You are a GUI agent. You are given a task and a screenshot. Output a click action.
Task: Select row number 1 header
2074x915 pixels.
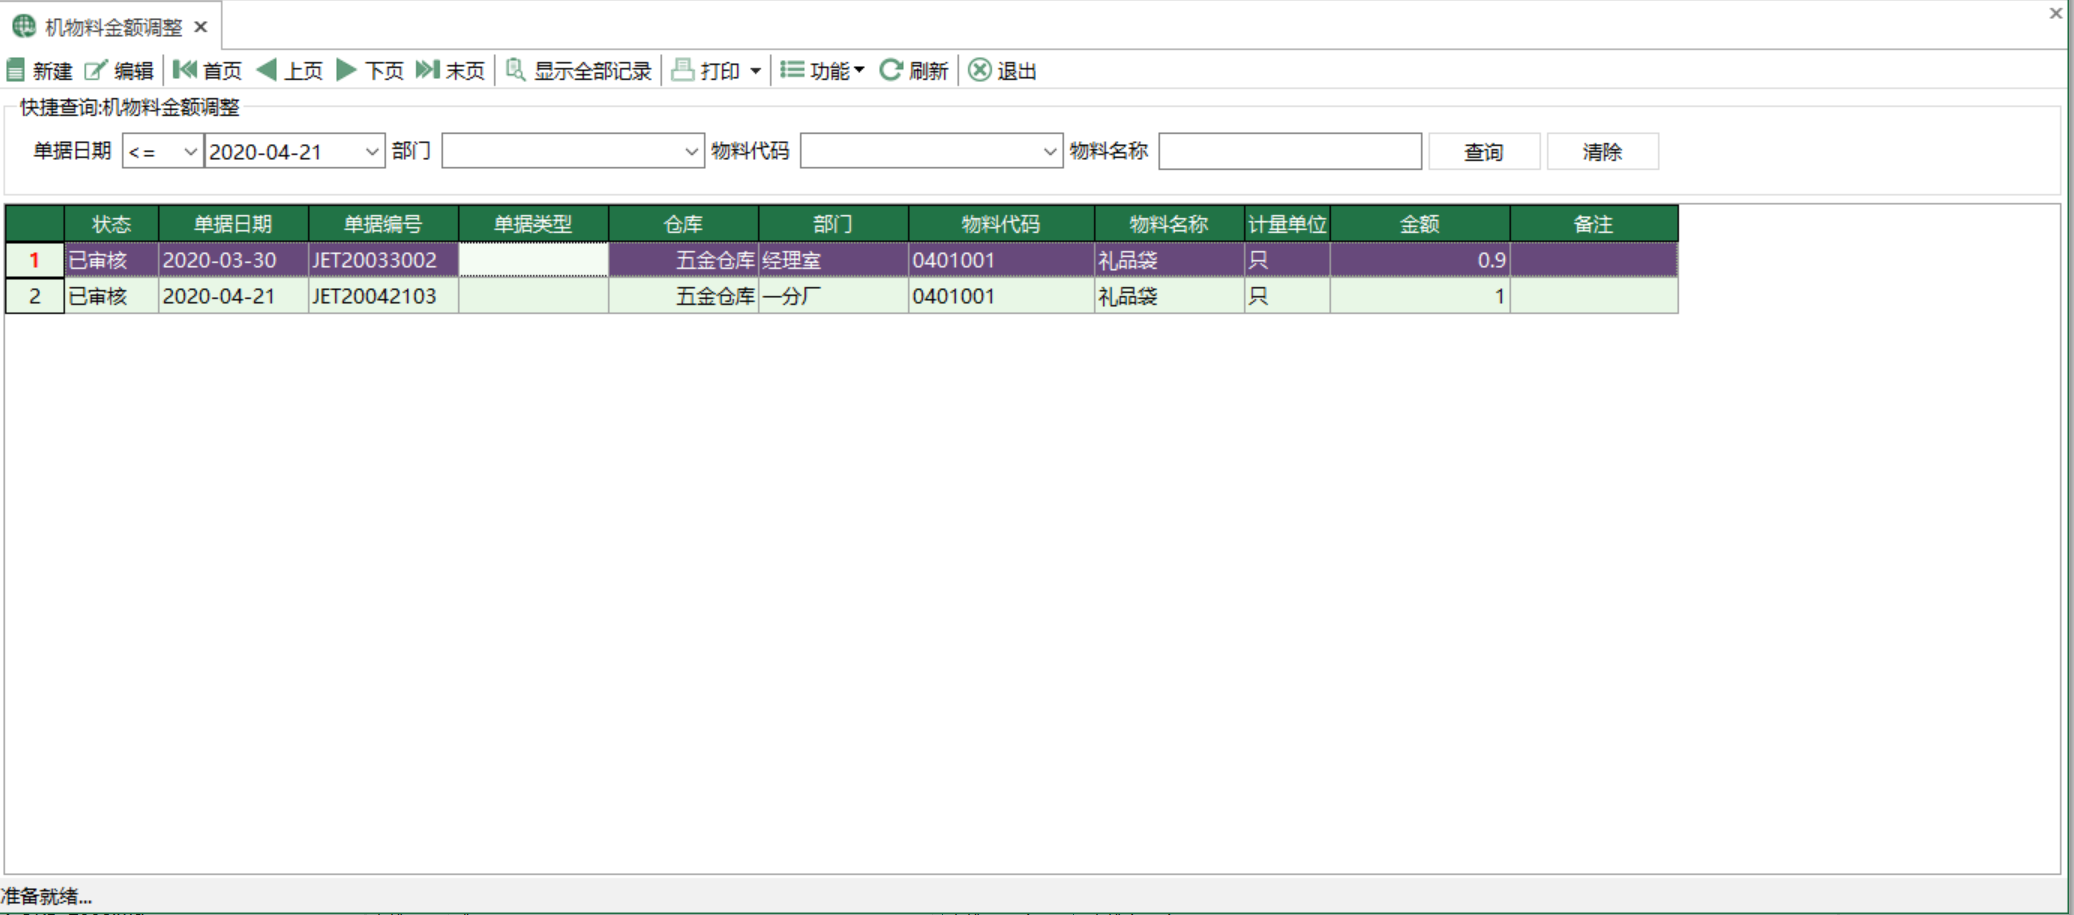tap(35, 260)
